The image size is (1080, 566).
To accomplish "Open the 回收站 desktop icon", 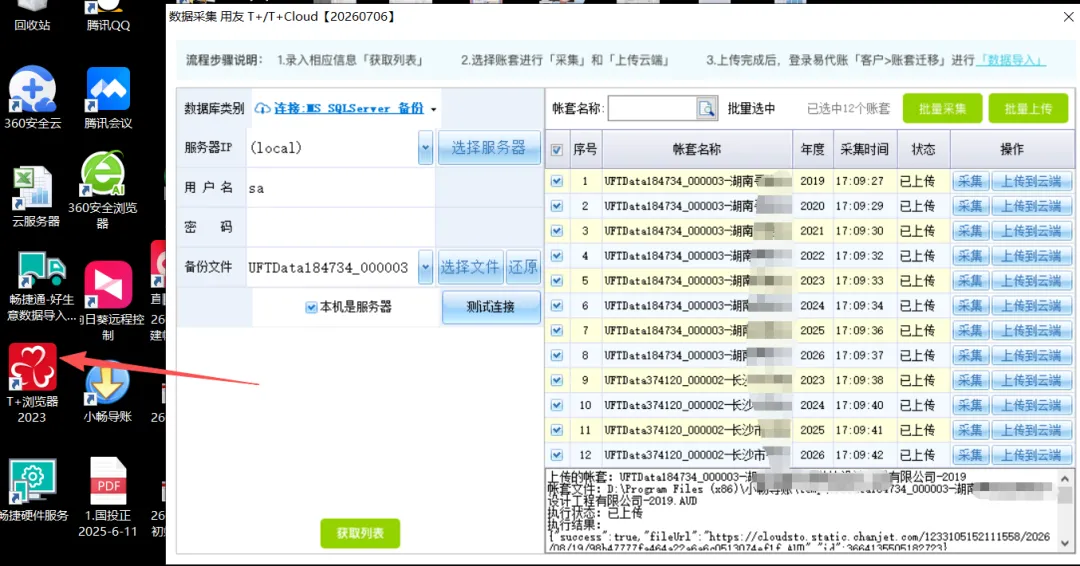I will coord(32,17).
